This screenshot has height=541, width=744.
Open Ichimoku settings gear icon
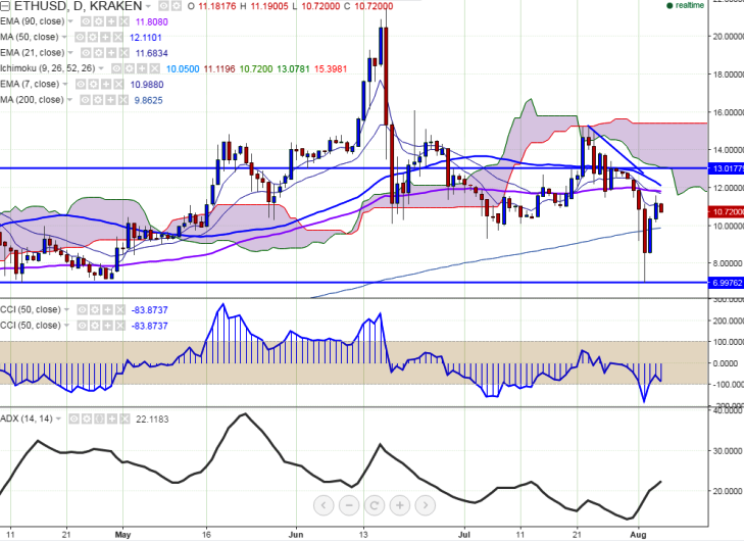[129, 69]
